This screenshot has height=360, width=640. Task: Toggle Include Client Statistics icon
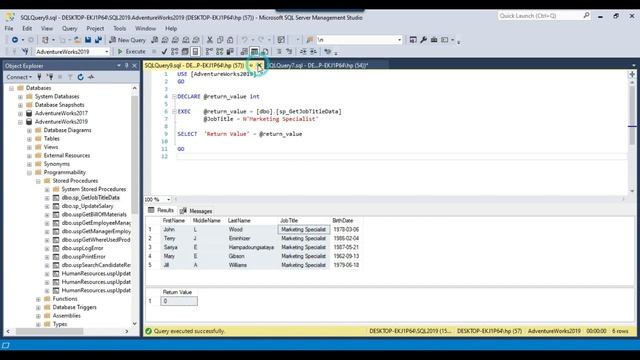point(230,51)
